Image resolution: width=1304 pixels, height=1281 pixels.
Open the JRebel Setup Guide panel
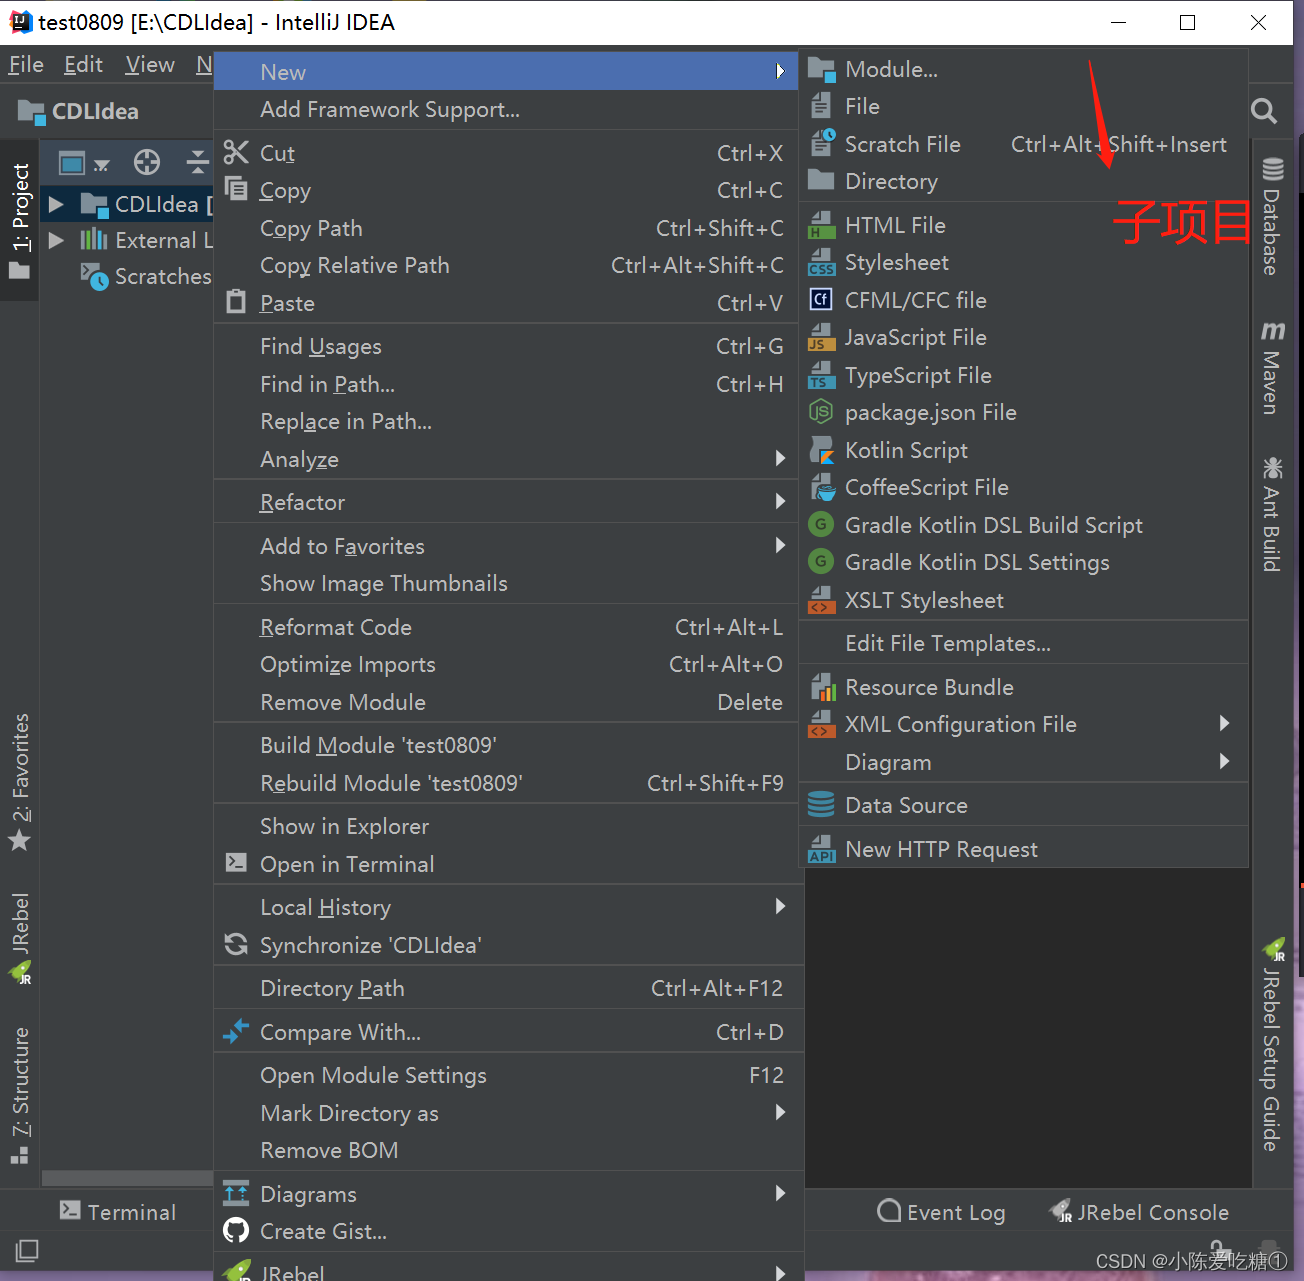(1271, 1045)
